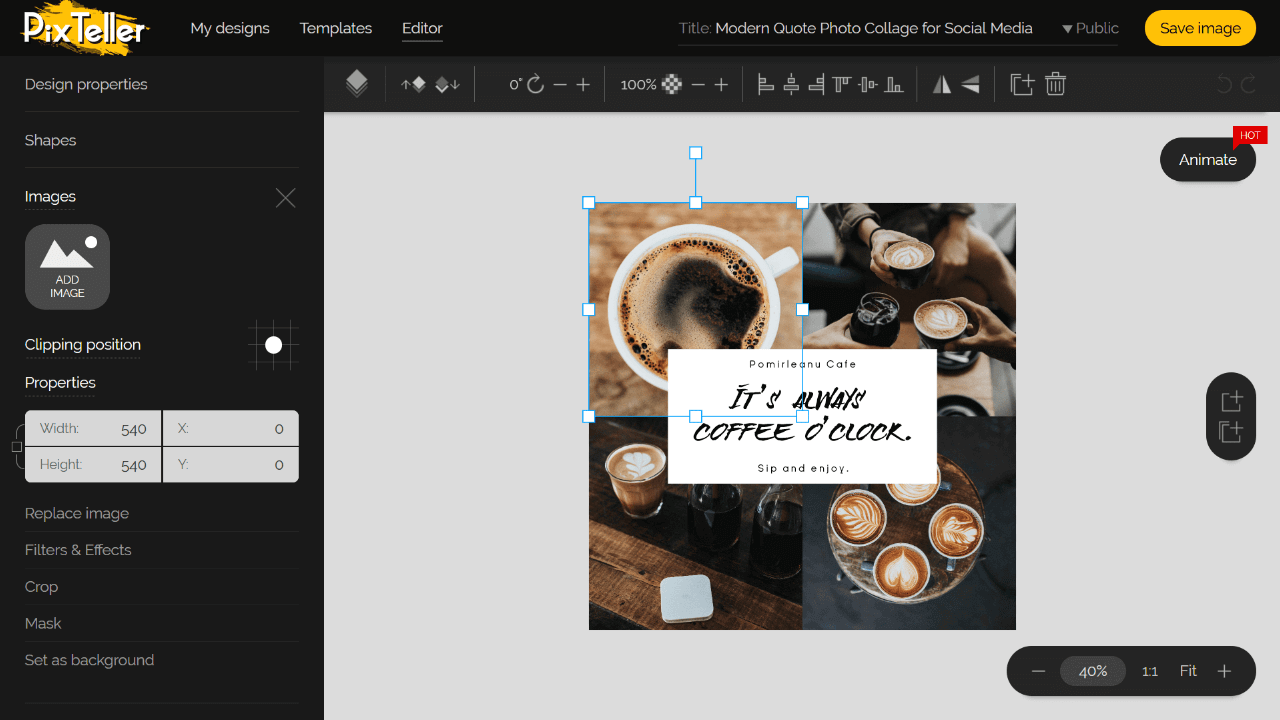Select the Editor tab
The height and width of the screenshot is (720, 1280).
click(422, 28)
